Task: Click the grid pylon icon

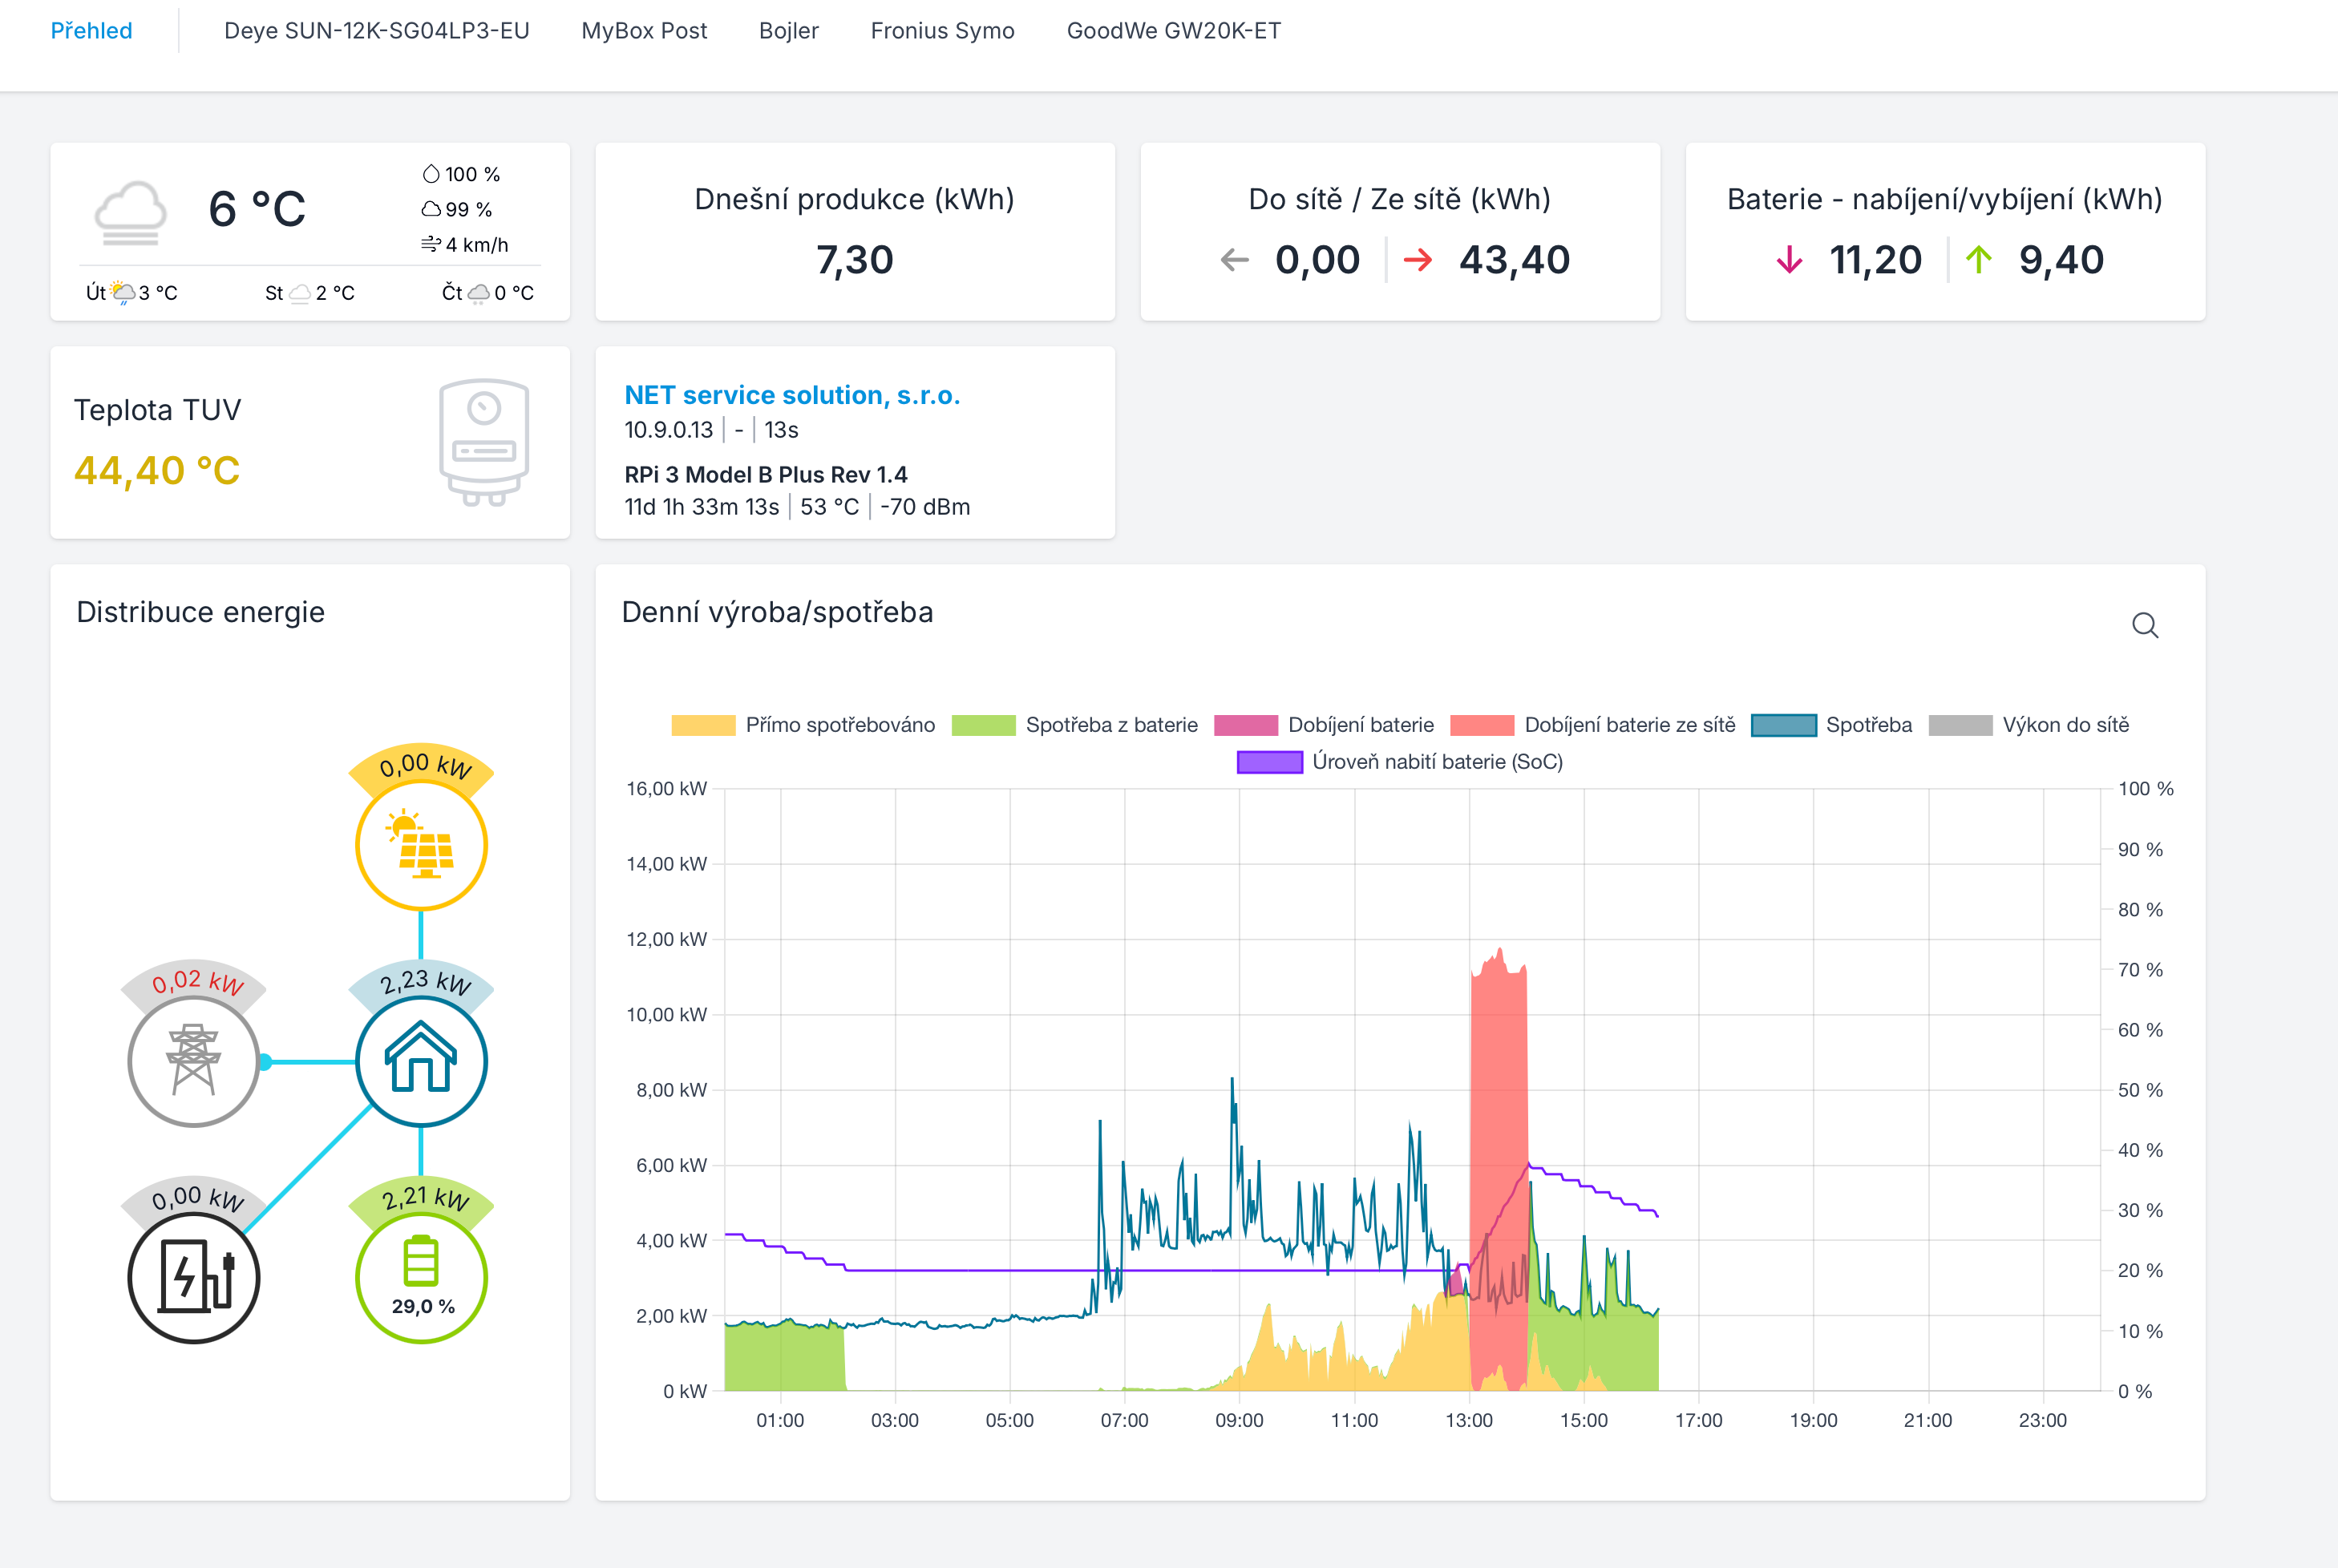Action: click(193, 1061)
